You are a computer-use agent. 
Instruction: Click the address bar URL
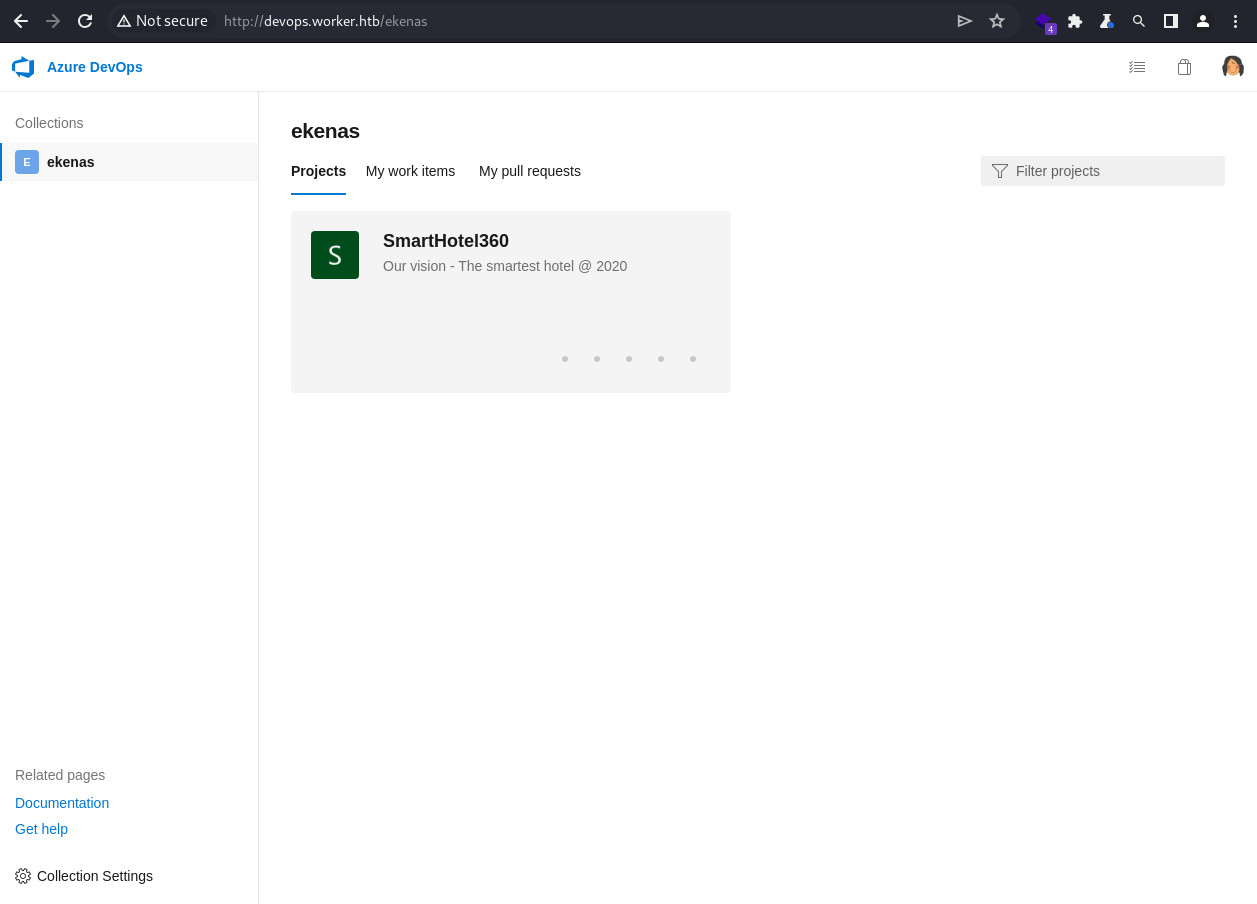coord(326,21)
